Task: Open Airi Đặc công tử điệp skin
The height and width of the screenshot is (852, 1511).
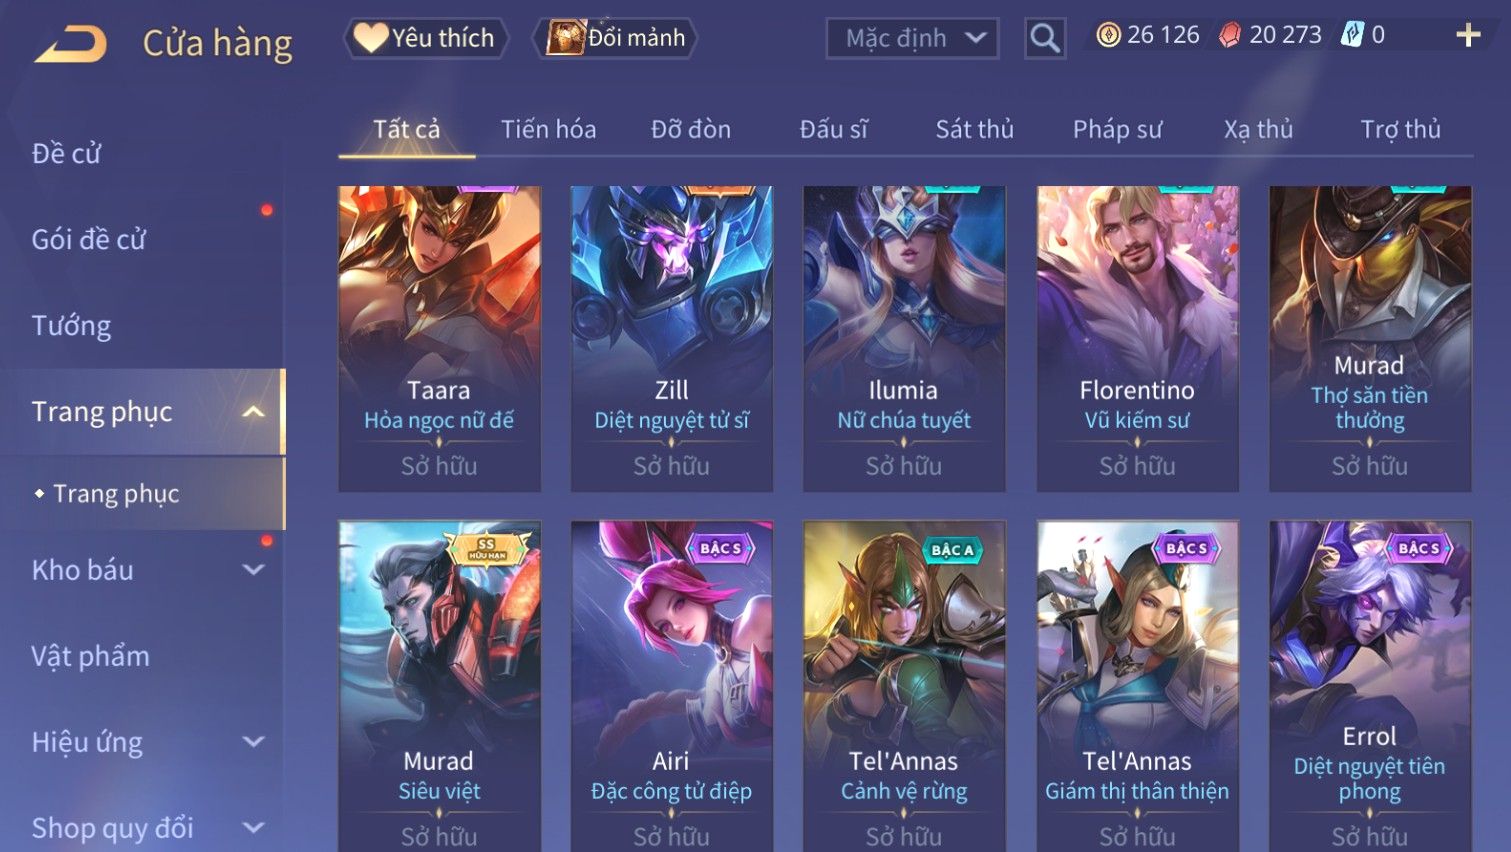Action: pyautogui.click(x=672, y=686)
